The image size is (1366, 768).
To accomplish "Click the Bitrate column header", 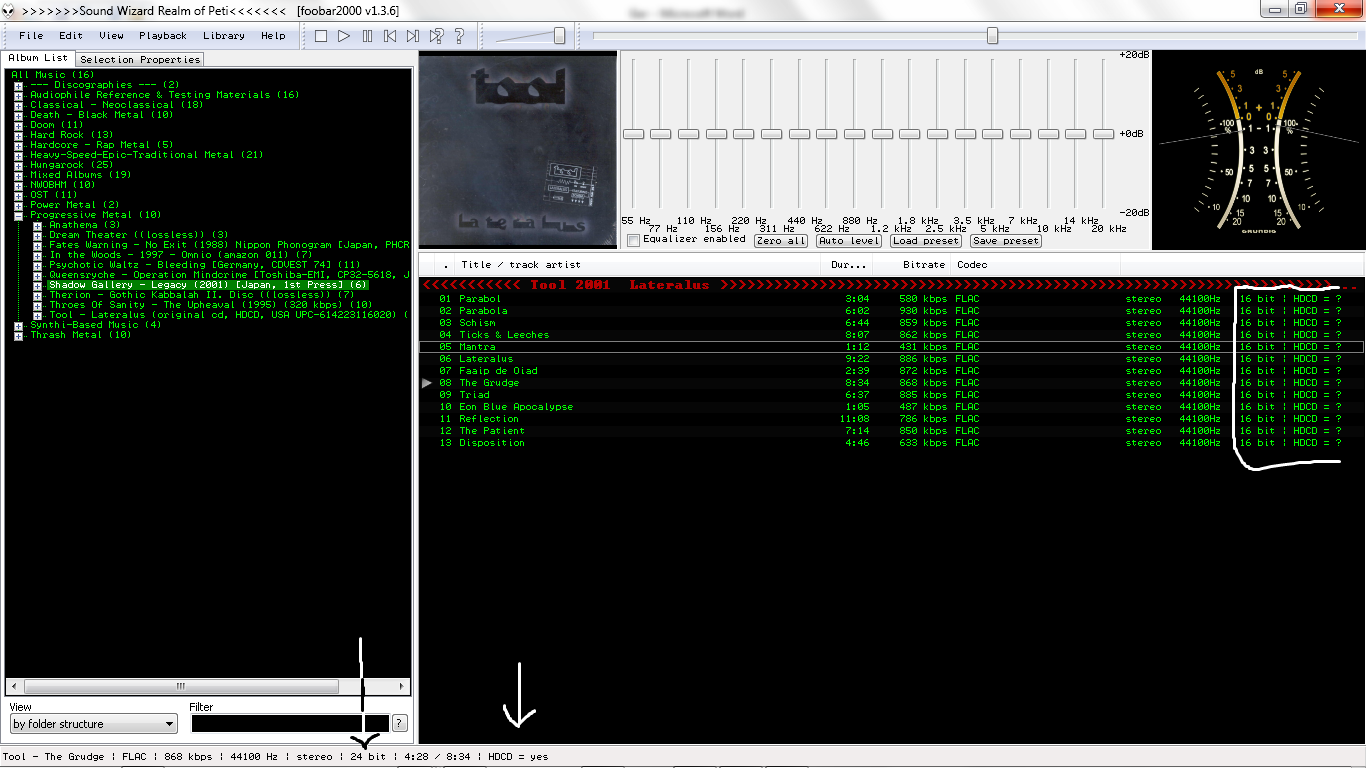I will (x=911, y=265).
